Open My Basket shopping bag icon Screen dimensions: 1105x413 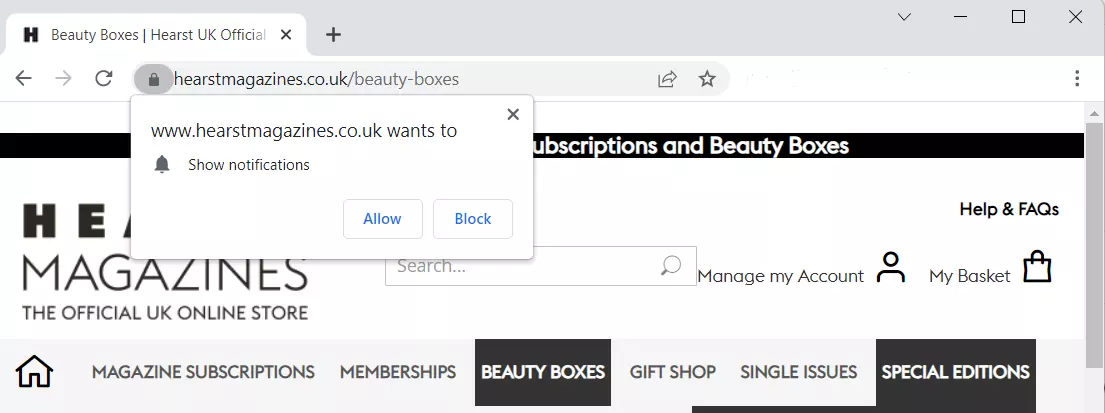tap(1037, 266)
